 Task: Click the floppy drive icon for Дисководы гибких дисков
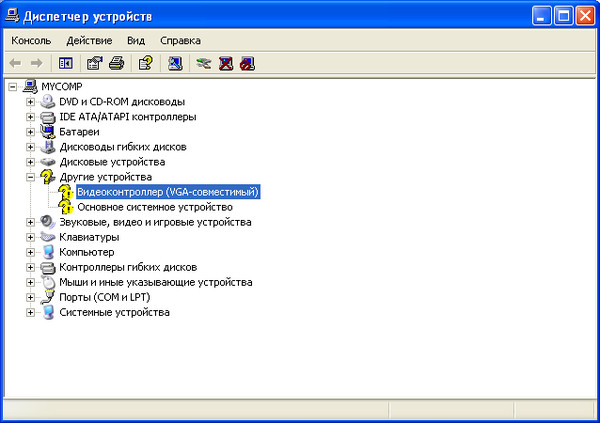click(48, 147)
